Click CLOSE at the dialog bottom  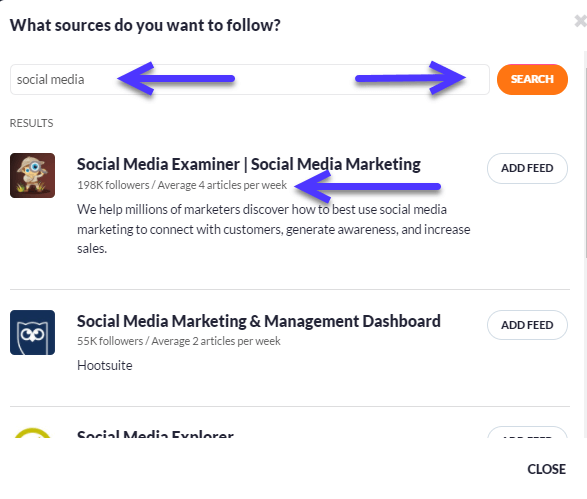click(x=546, y=469)
